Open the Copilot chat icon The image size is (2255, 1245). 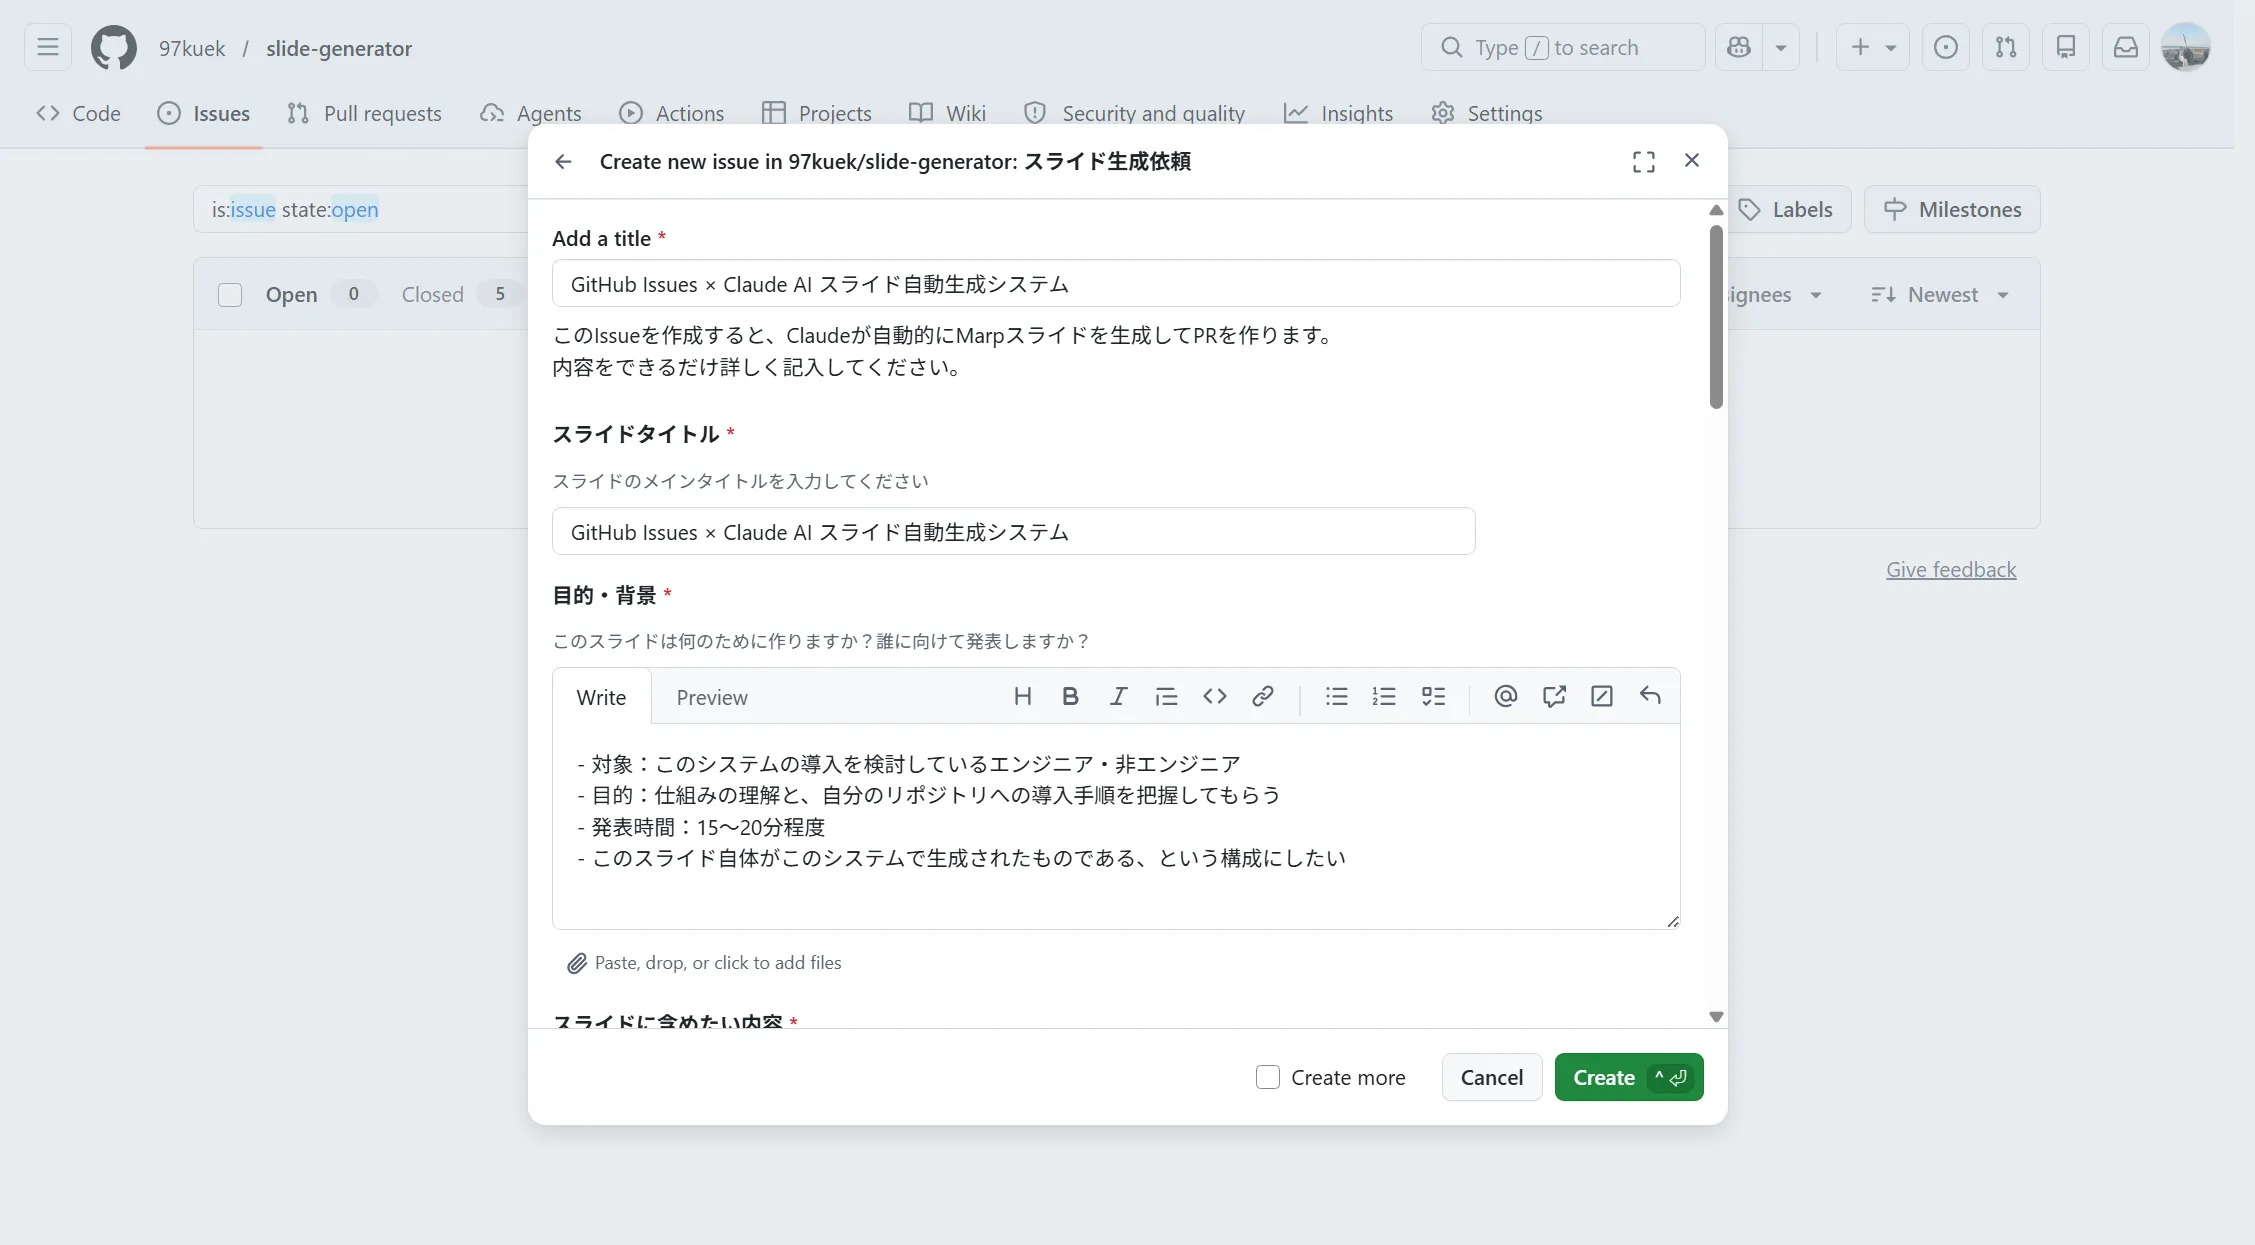(x=1739, y=47)
